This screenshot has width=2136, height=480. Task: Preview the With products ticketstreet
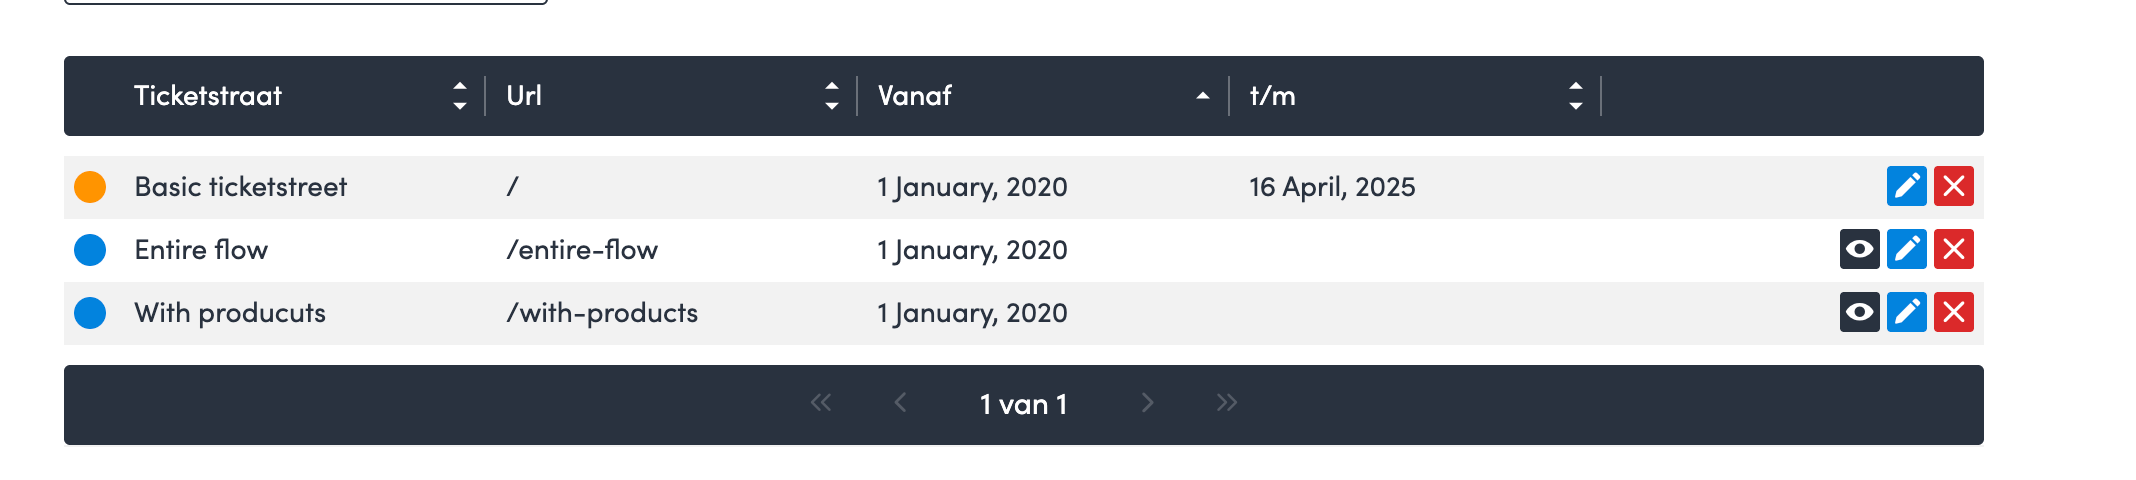tap(1859, 313)
